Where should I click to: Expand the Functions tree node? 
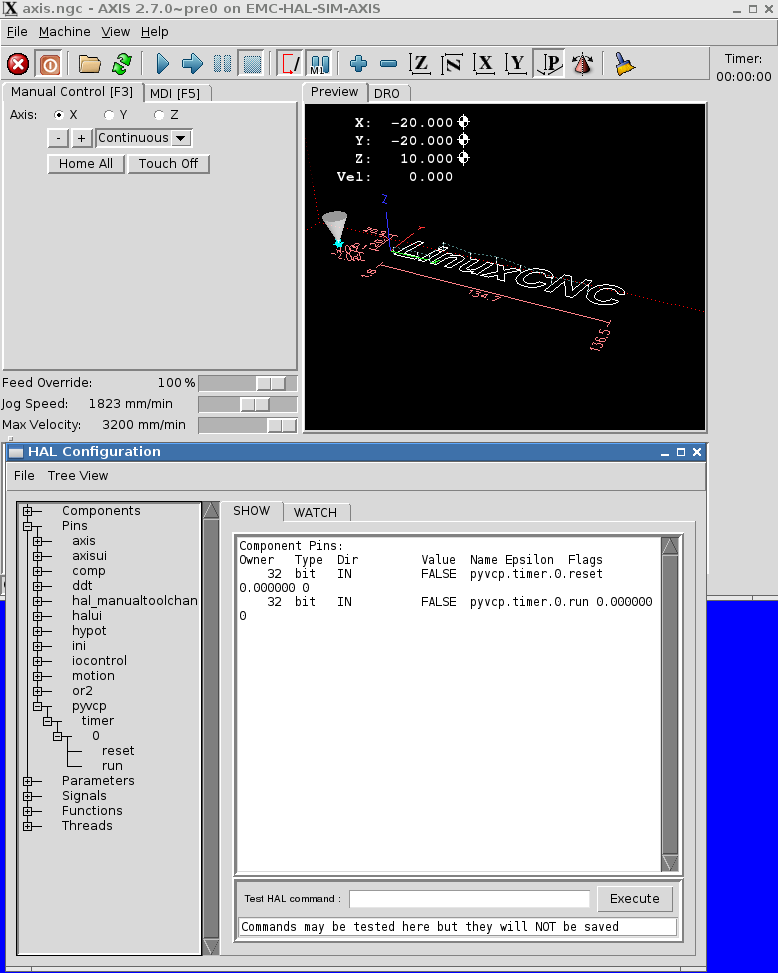click(27, 811)
